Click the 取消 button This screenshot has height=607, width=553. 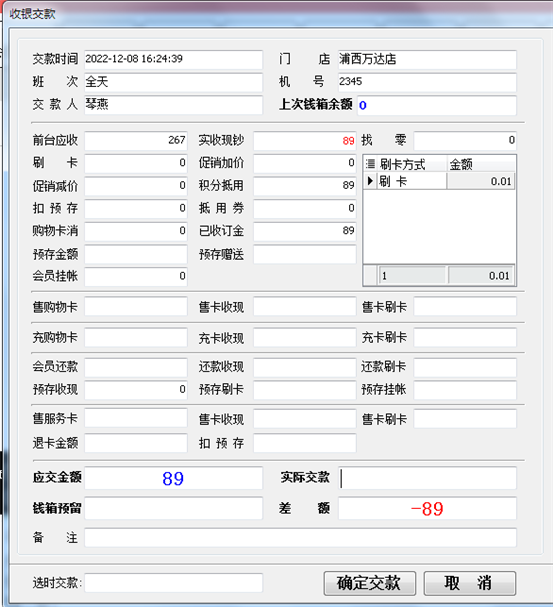tap(469, 583)
